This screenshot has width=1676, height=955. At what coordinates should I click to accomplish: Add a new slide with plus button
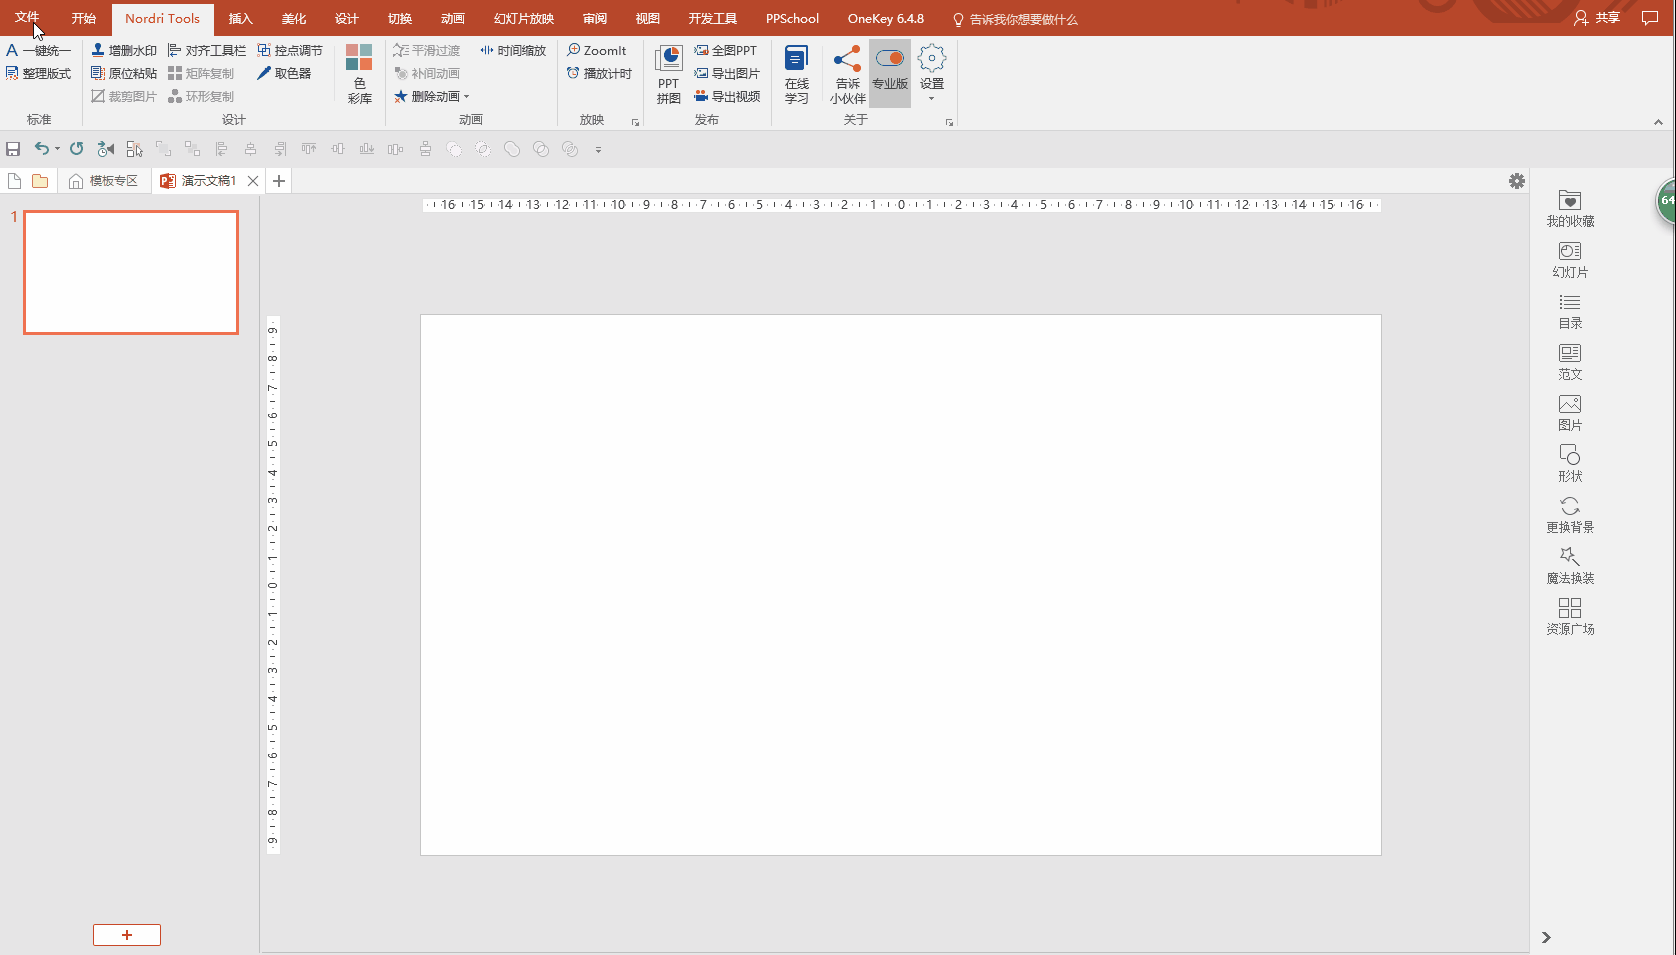[127, 935]
